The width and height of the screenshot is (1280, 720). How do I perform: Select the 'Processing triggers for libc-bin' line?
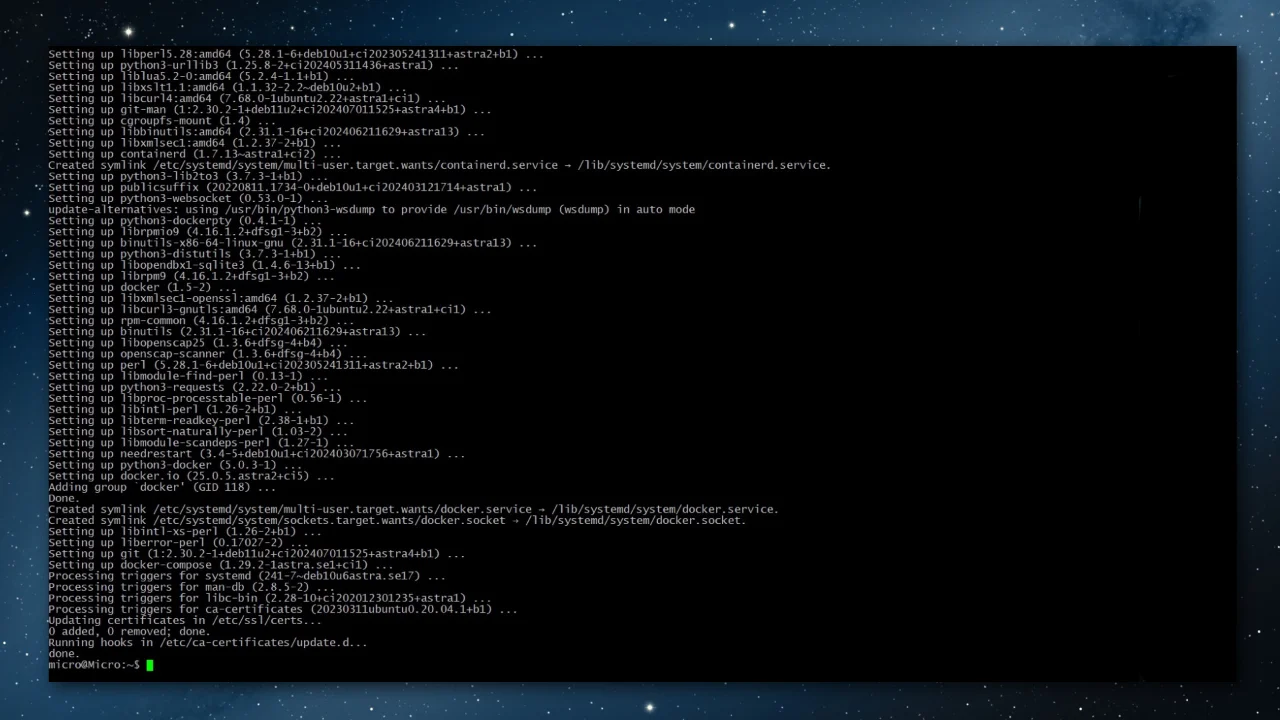(270, 598)
